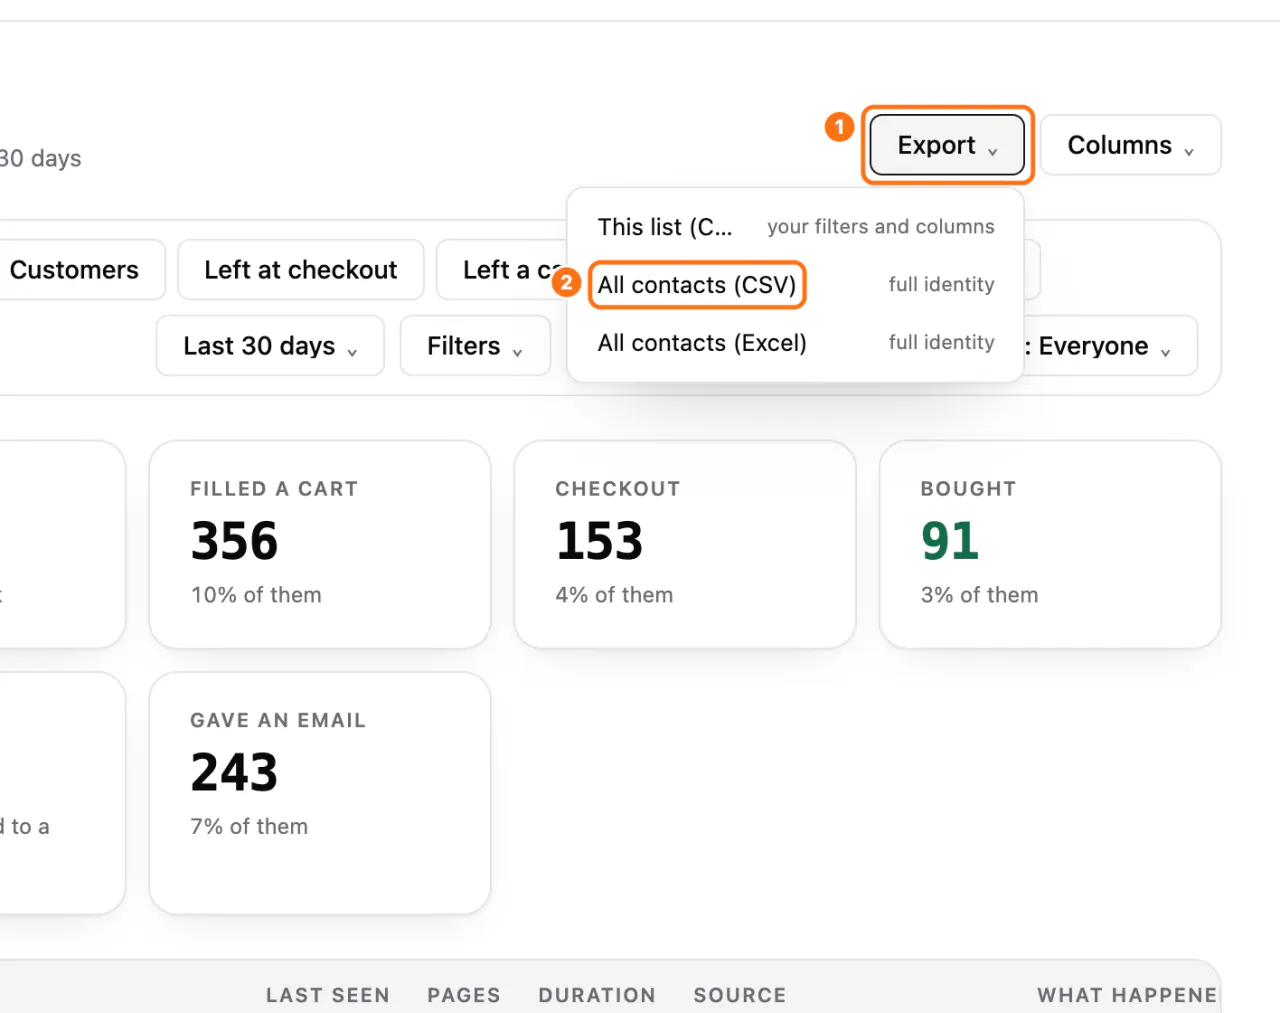Click the What Happened column header
Screen dimensions: 1280x1013
point(1127,995)
